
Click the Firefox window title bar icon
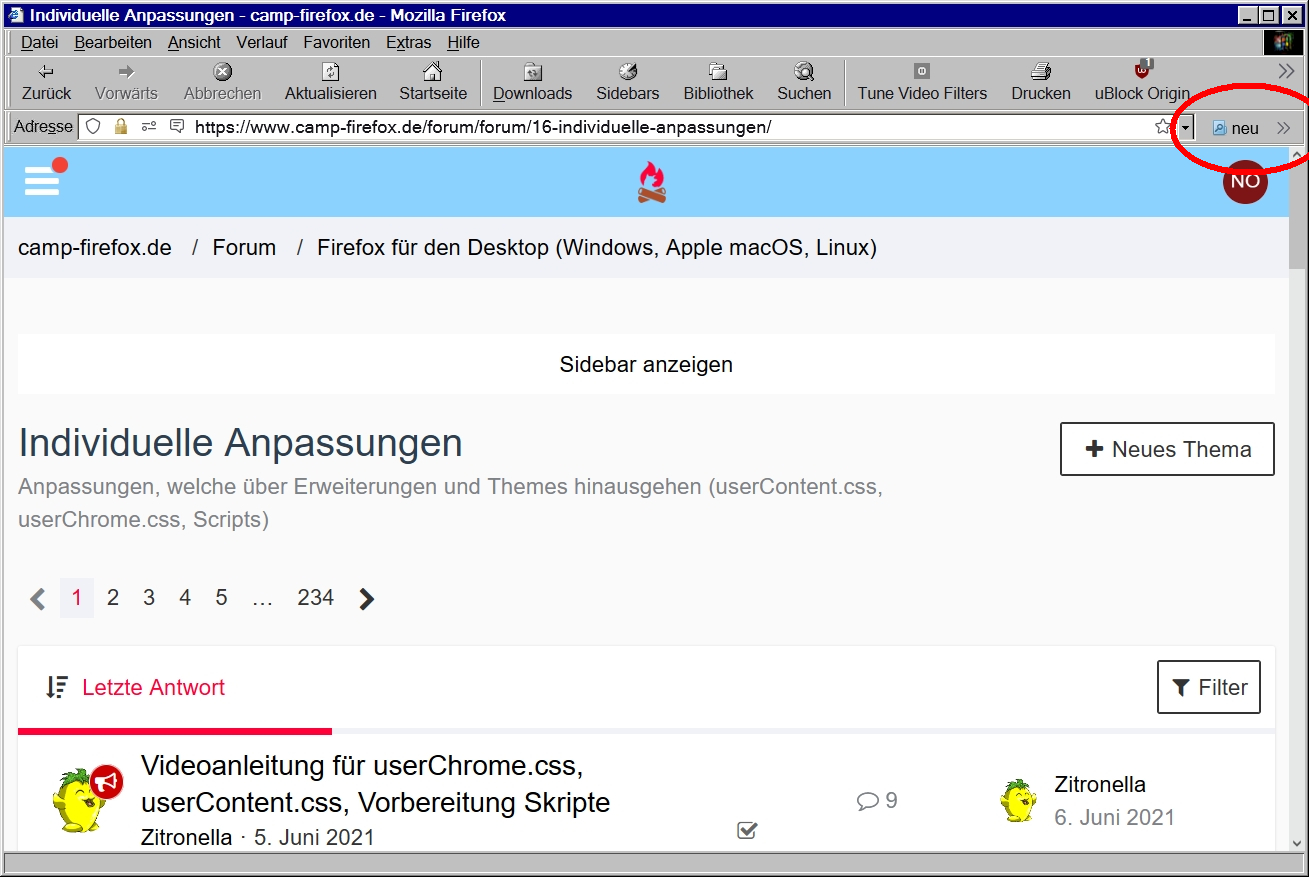tap(17, 15)
